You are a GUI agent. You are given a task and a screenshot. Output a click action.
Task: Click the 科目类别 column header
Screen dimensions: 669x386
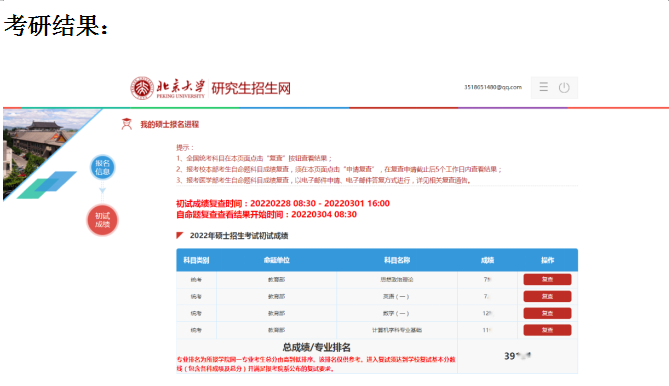196,260
